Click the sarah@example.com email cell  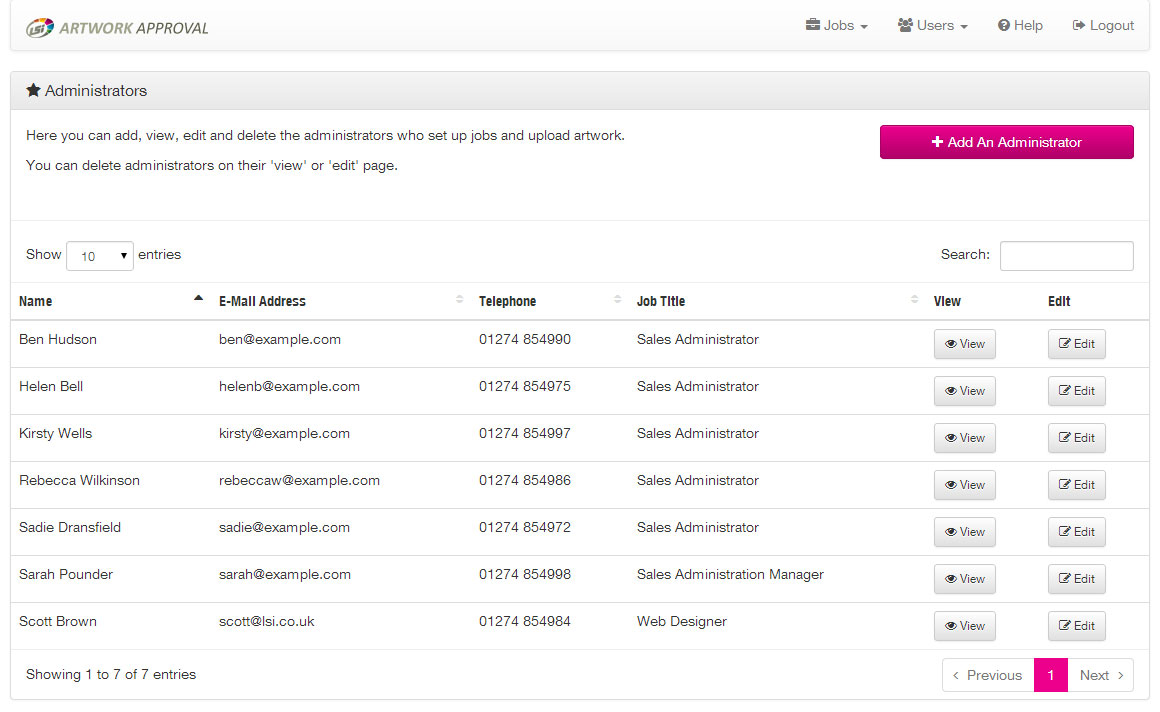click(285, 574)
